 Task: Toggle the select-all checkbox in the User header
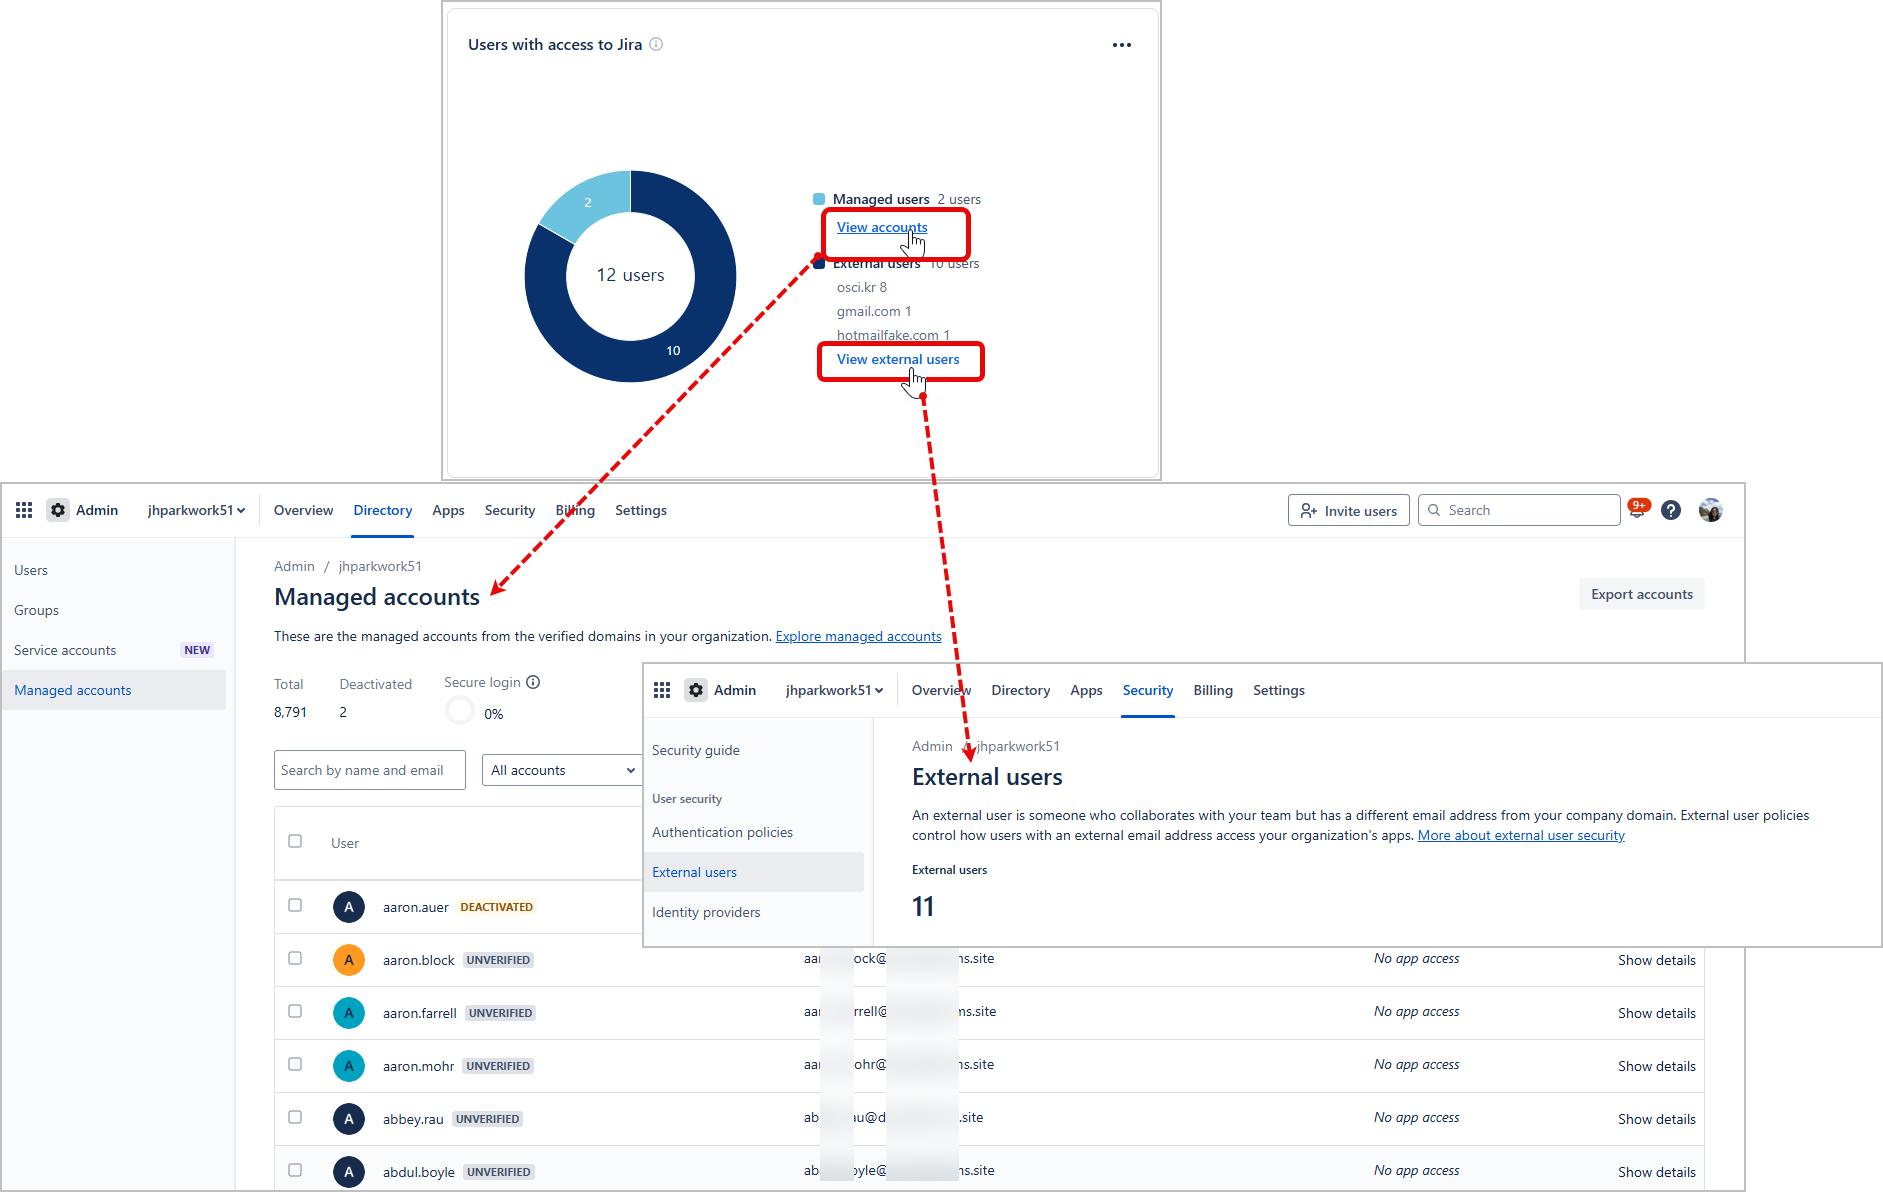[x=295, y=841]
